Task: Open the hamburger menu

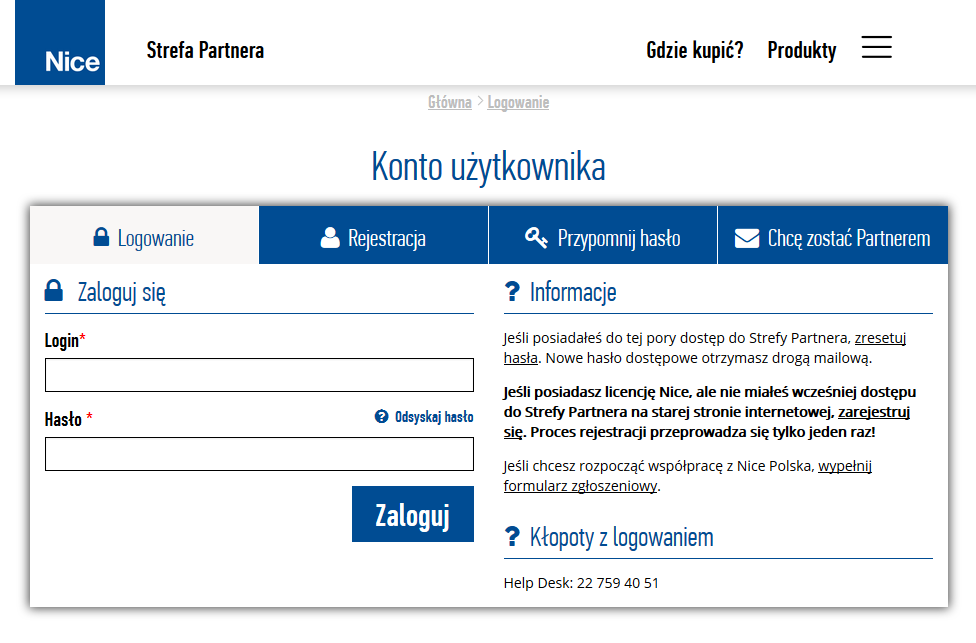Action: pos(876,47)
